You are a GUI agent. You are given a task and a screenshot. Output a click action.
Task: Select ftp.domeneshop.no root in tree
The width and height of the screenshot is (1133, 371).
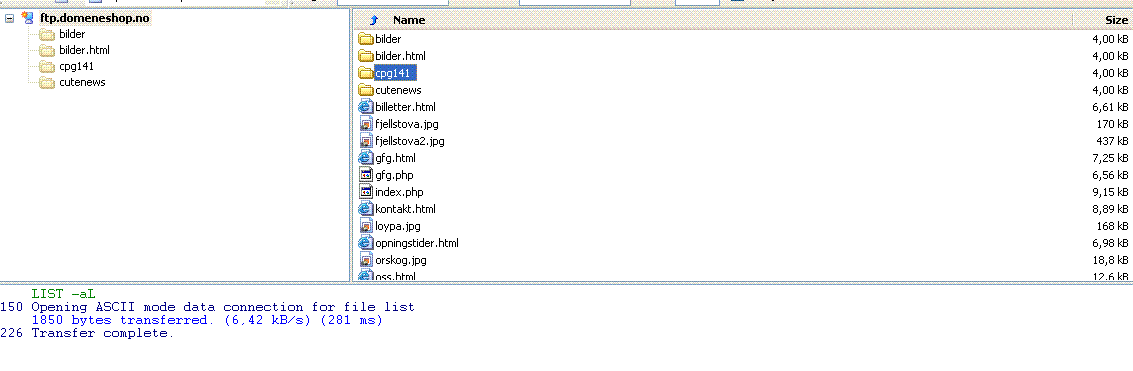pyautogui.click(x=95, y=18)
